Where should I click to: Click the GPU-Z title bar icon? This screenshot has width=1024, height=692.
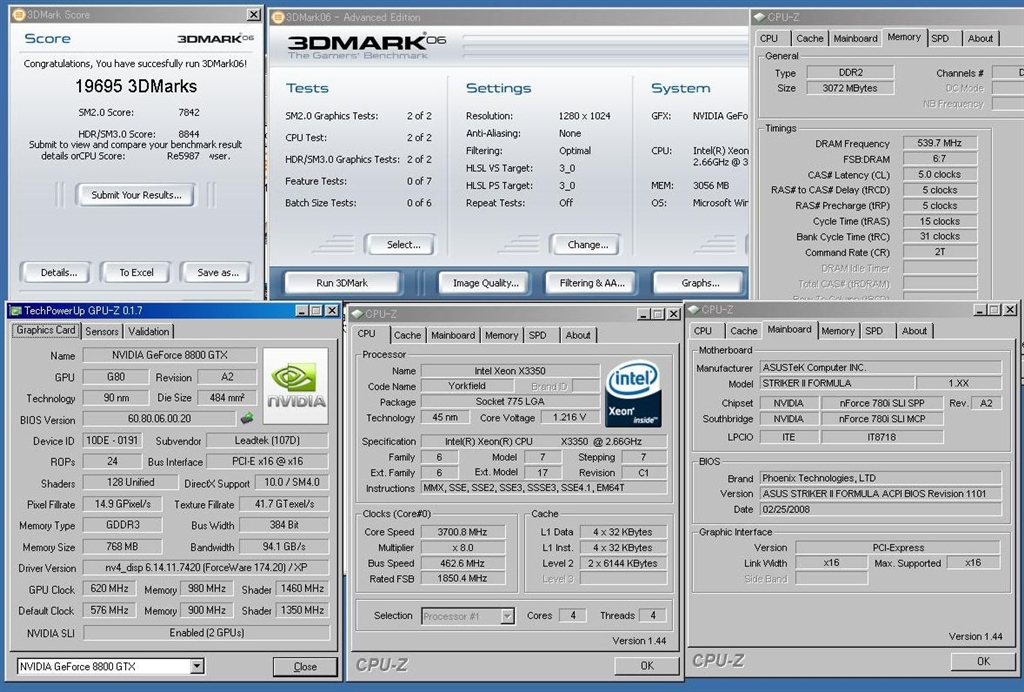pyautogui.click(x=16, y=311)
